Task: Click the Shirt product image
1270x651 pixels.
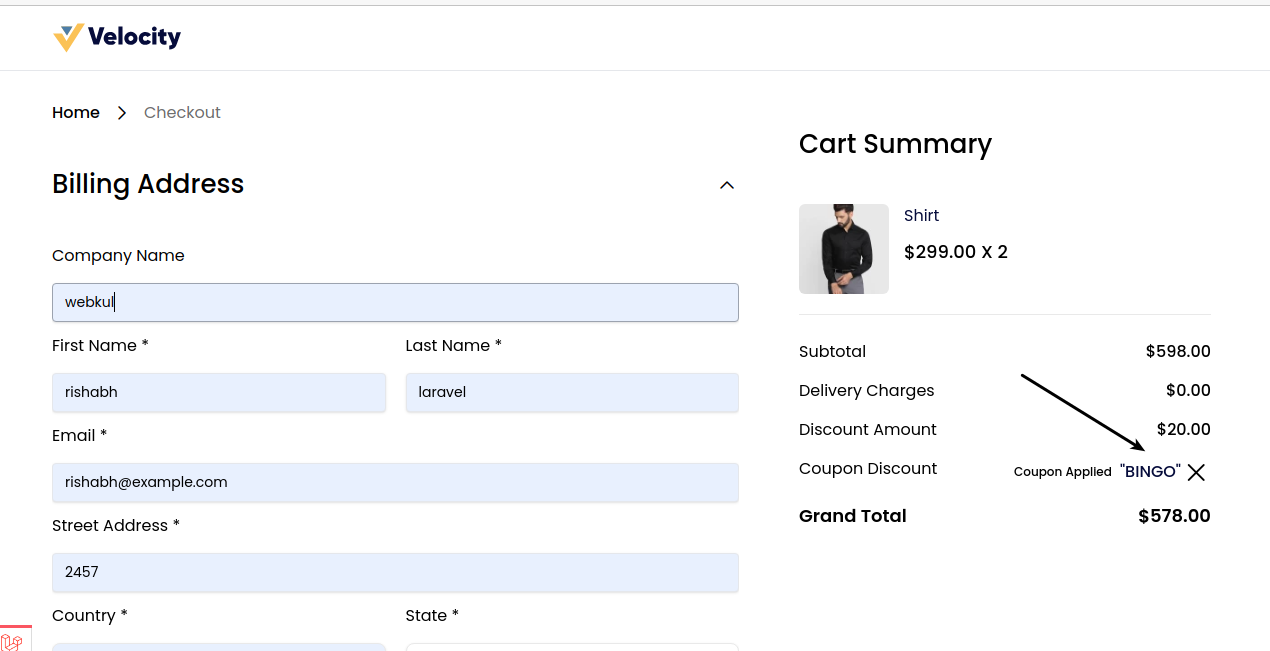Action: 844,249
